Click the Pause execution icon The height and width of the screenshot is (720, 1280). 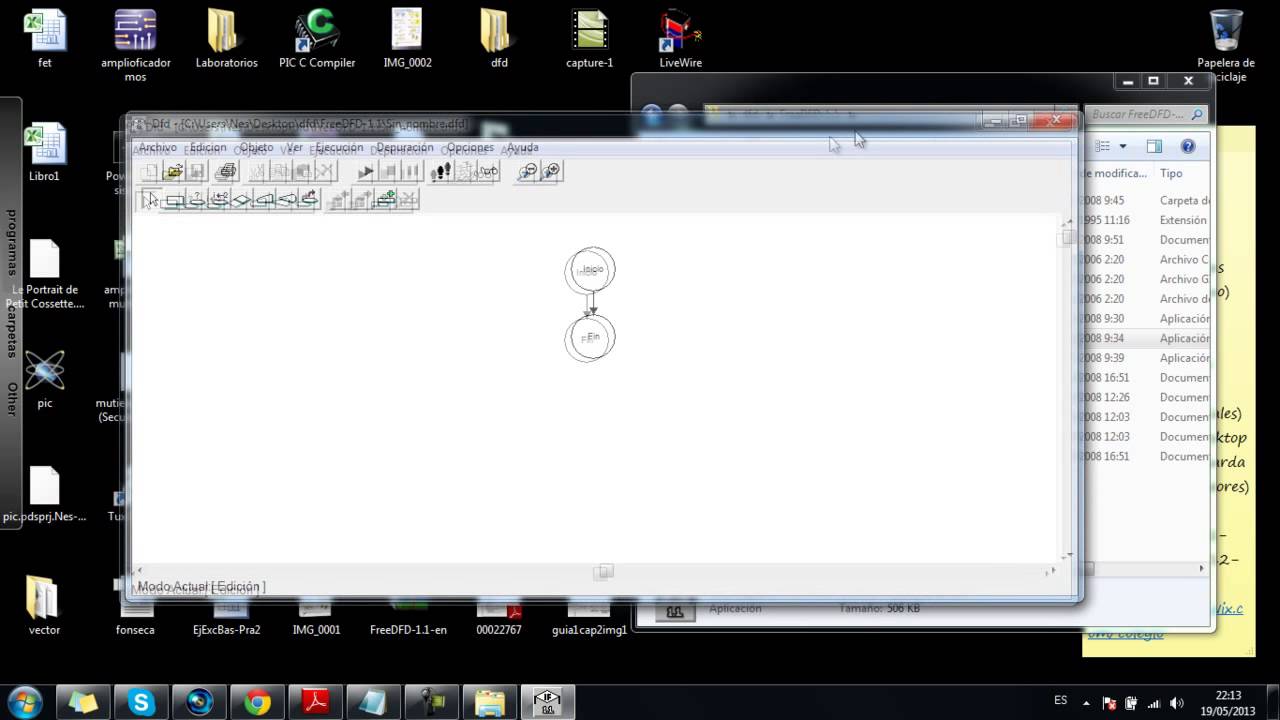(412, 172)
